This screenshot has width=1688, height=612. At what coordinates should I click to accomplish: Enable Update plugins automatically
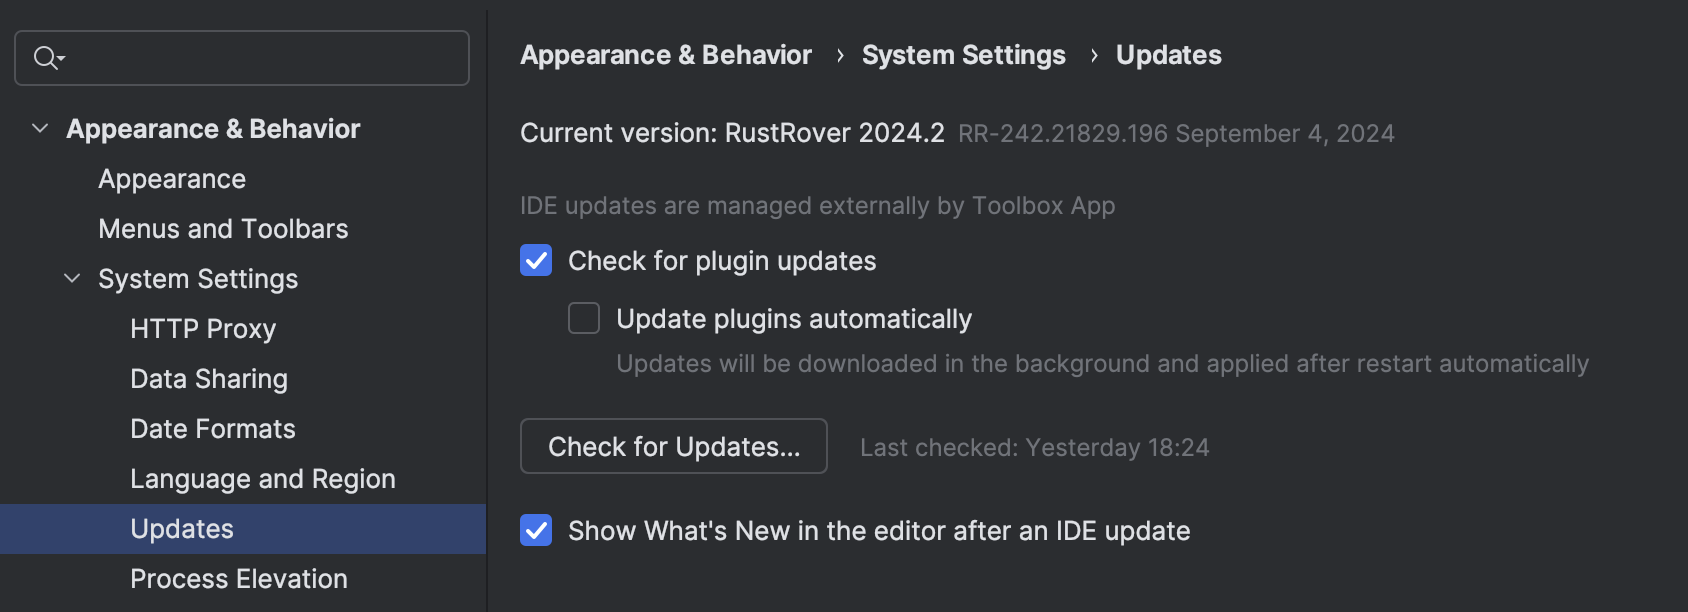click(x=583, y=318)
